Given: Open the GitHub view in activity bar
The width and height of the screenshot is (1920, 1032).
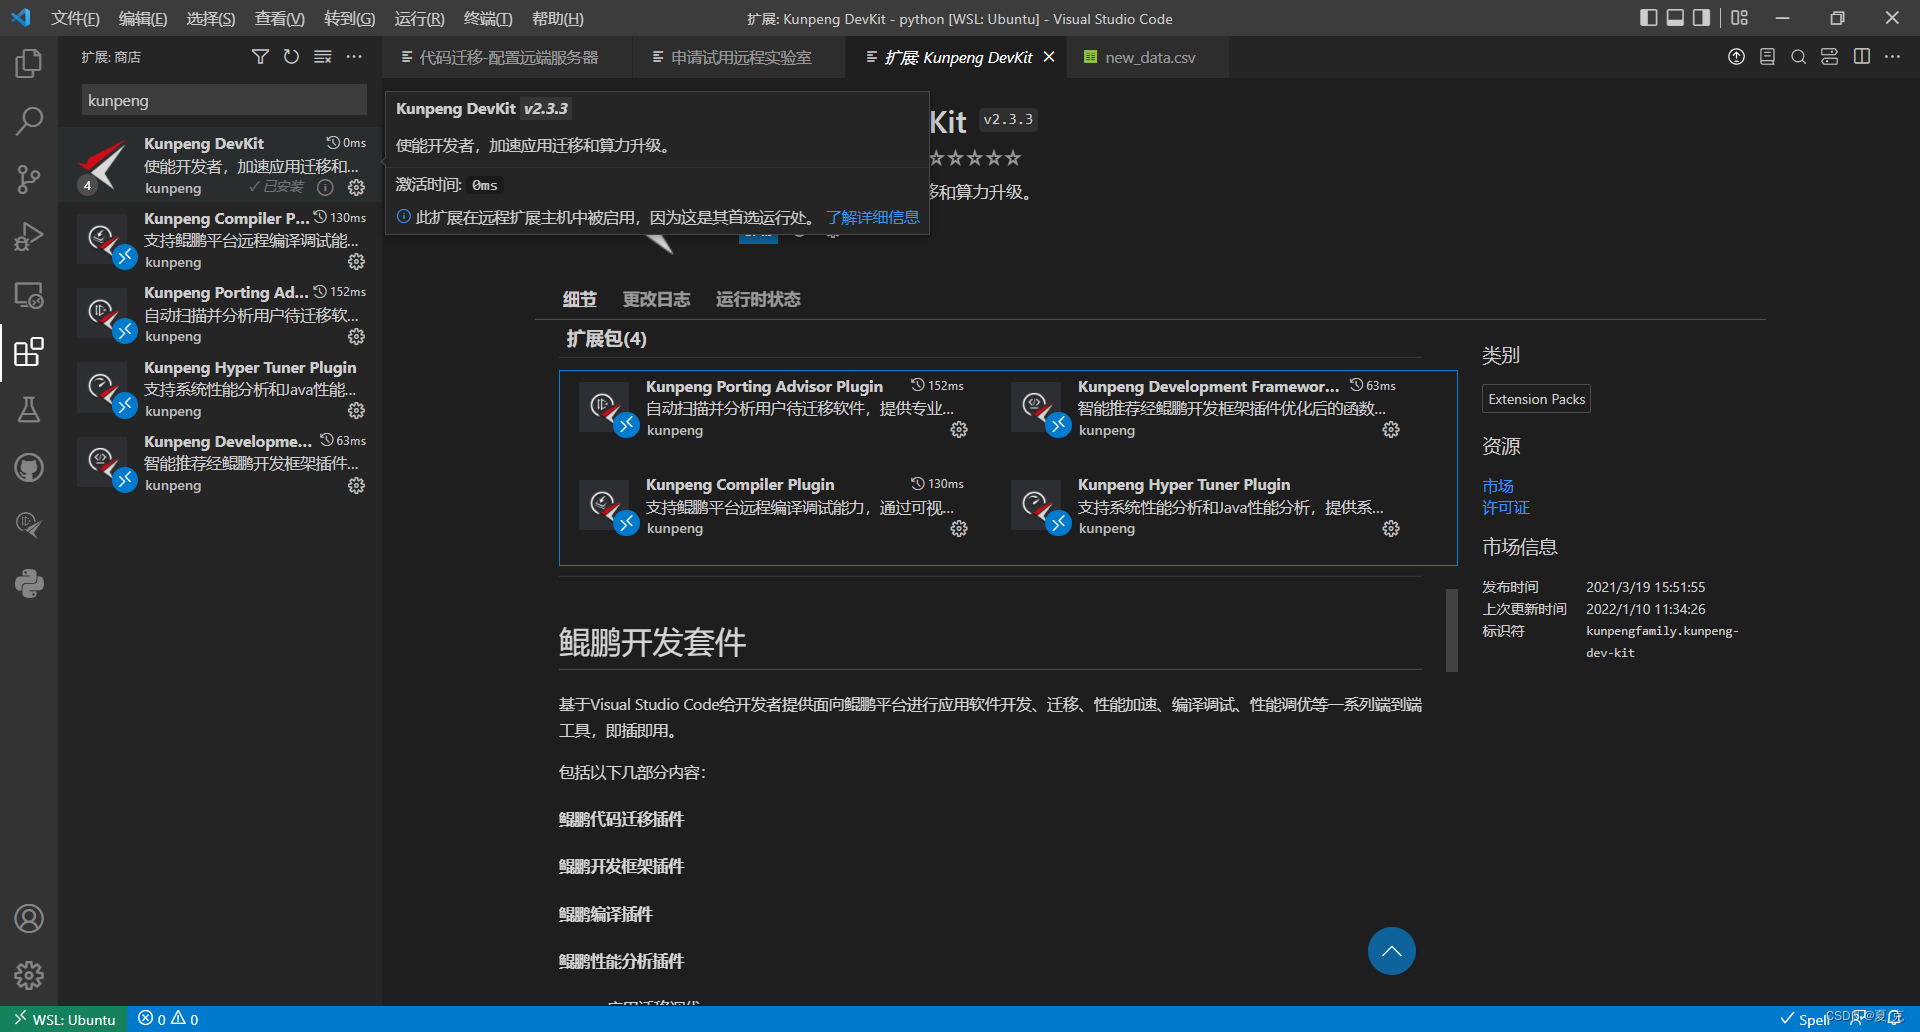Looking at the screenshot, I should (29, 467).
